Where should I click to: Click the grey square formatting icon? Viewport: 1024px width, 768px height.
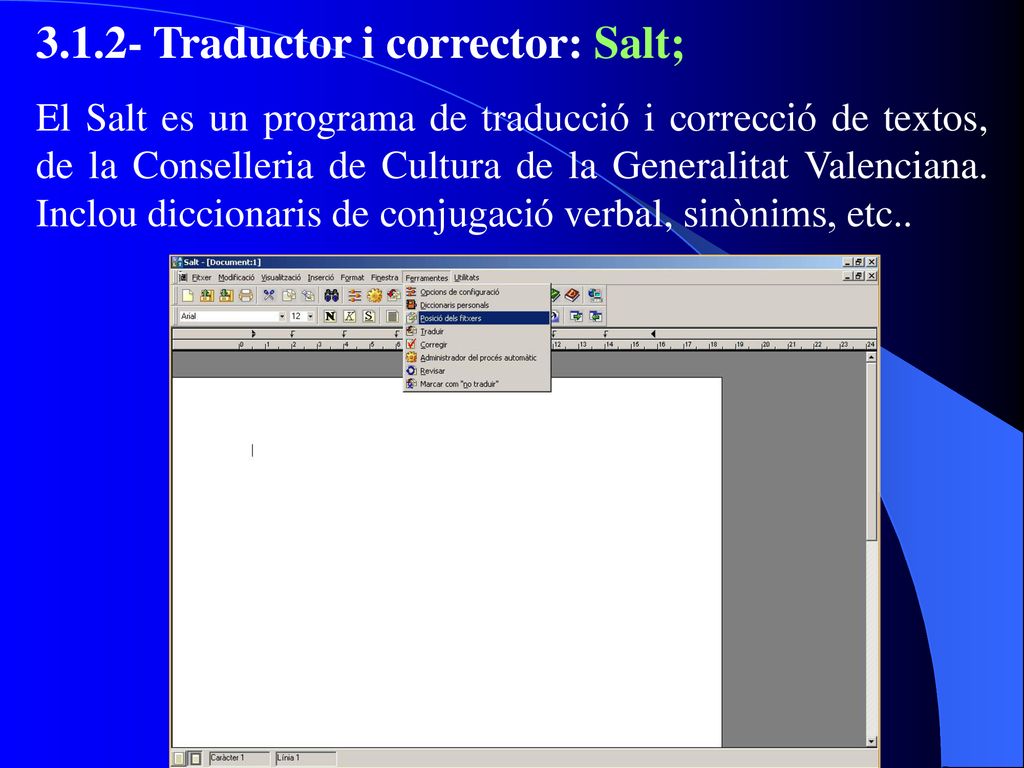tap(392, 316)
